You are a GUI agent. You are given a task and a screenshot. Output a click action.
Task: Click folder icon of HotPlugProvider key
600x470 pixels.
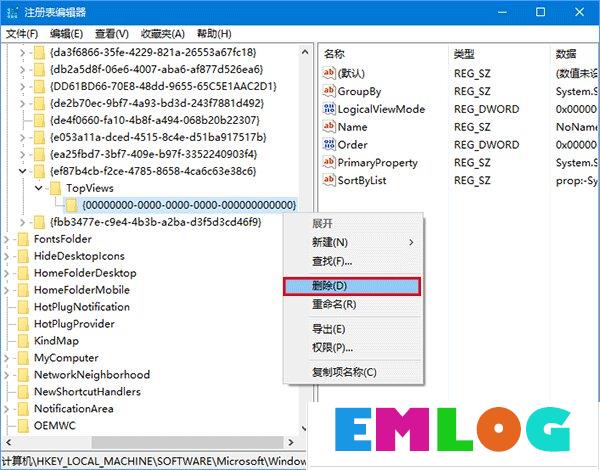click(23, 324)
